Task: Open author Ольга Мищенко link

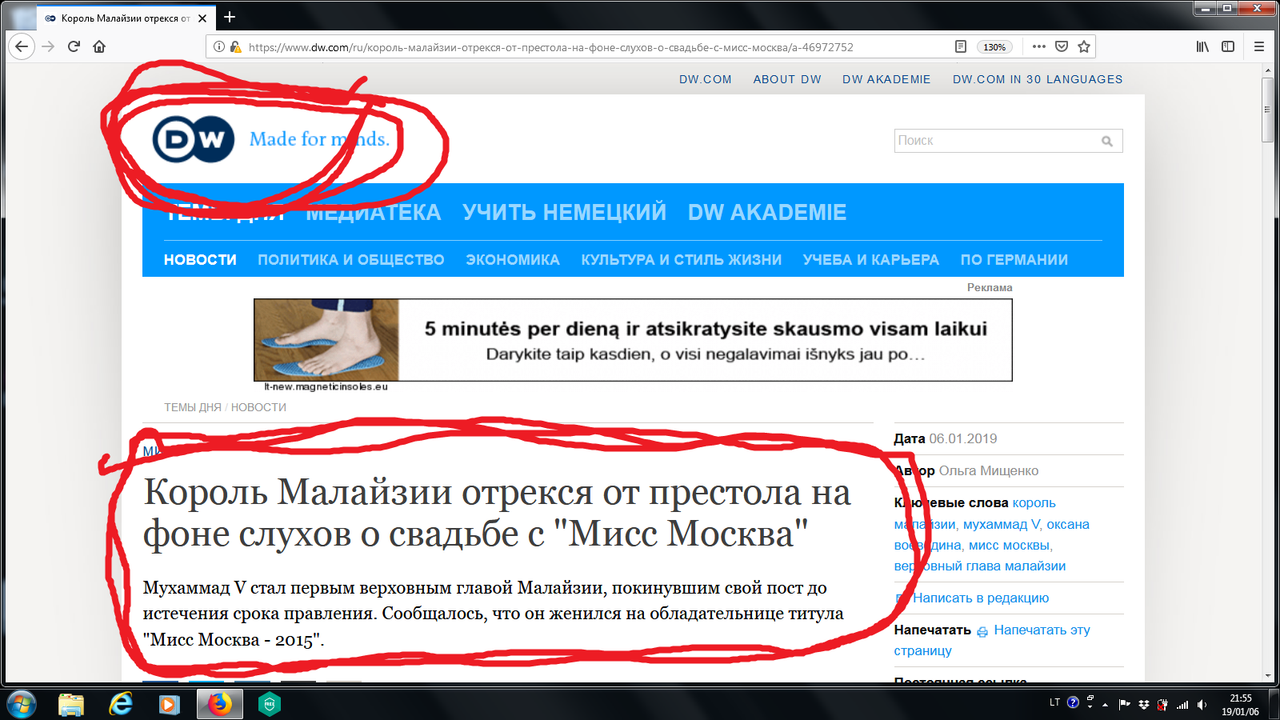Action: point(989,470)
